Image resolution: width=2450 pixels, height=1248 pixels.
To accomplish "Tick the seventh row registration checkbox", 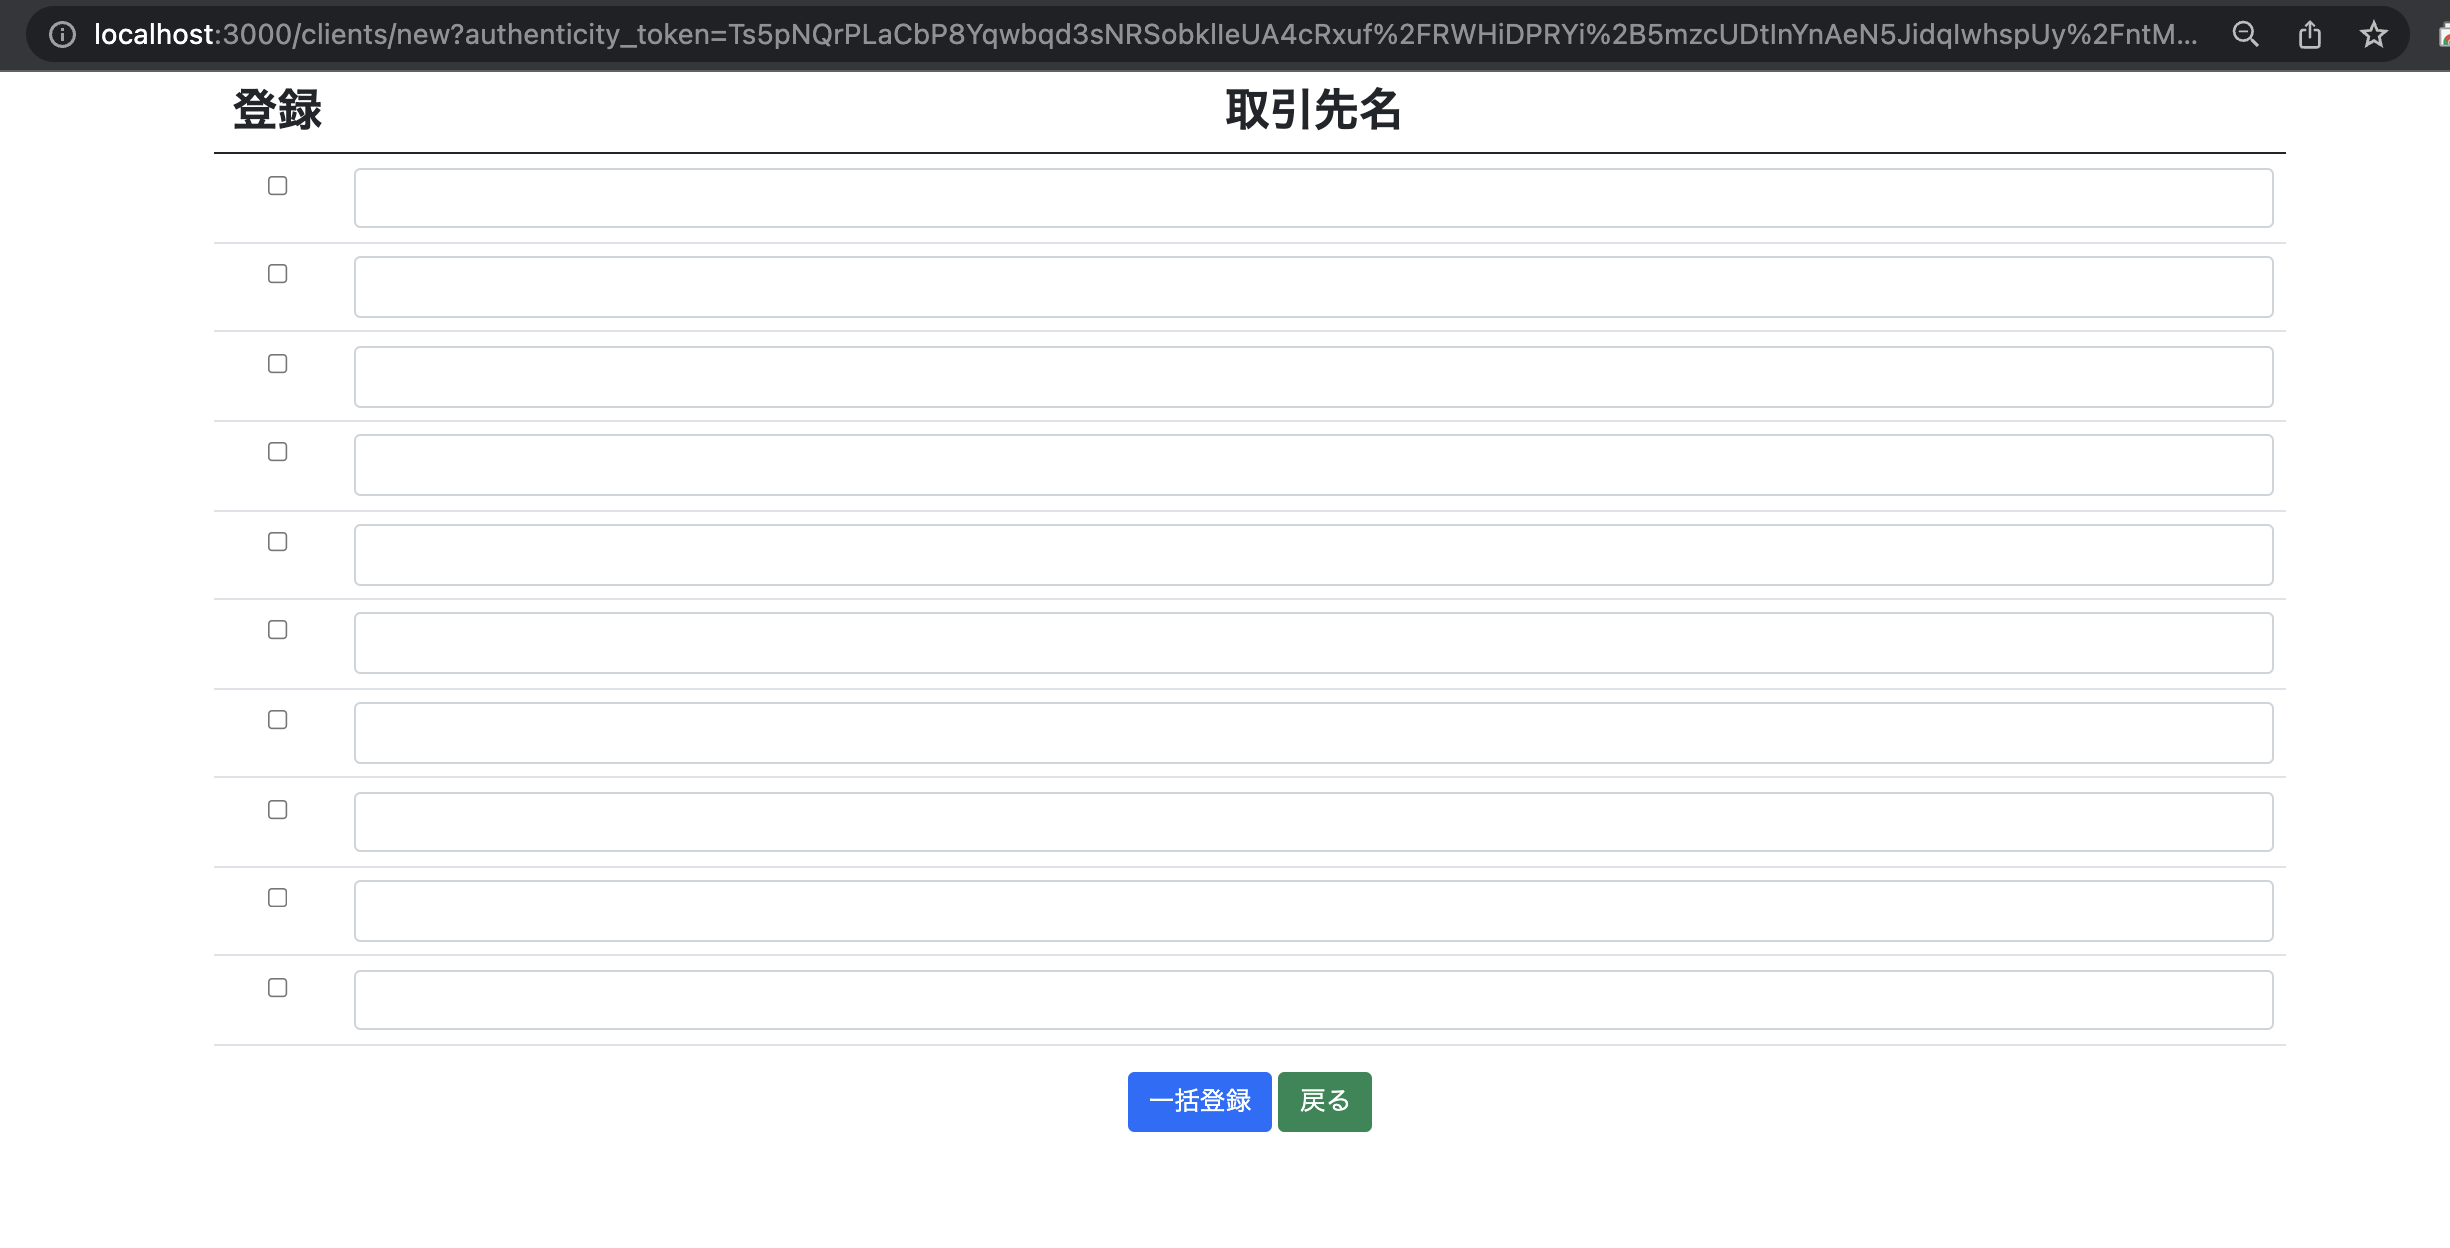I will point(278,720).
